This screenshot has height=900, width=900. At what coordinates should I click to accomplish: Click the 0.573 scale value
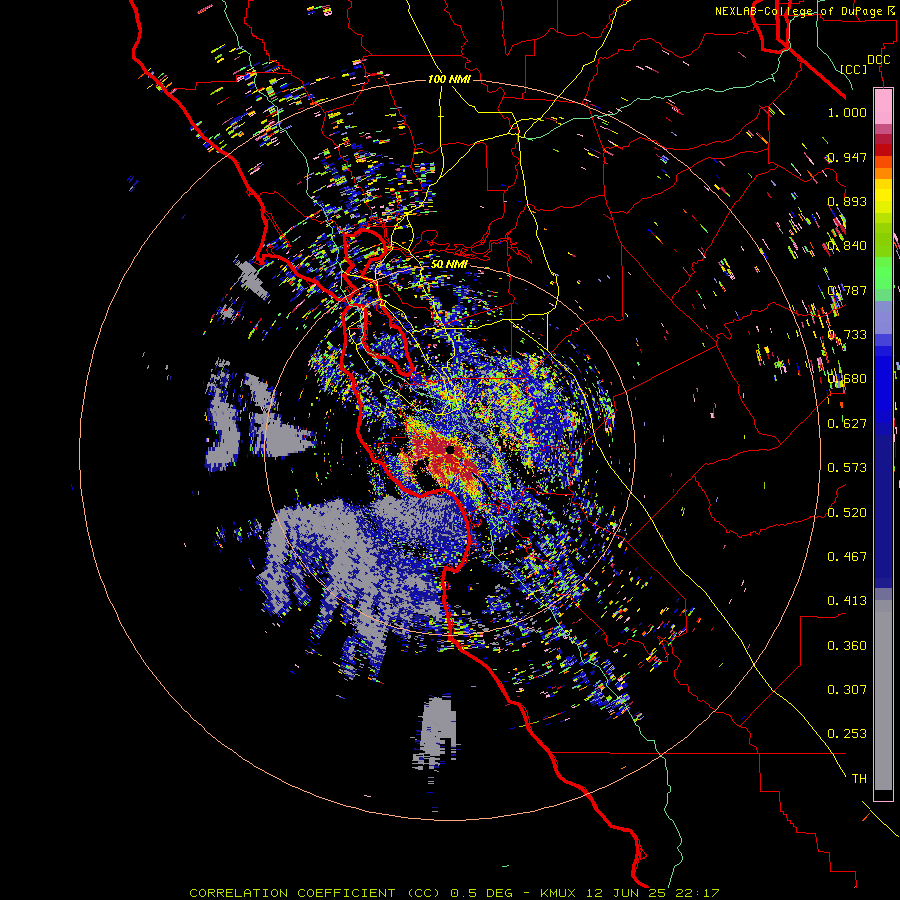click(x=847, y=468)
